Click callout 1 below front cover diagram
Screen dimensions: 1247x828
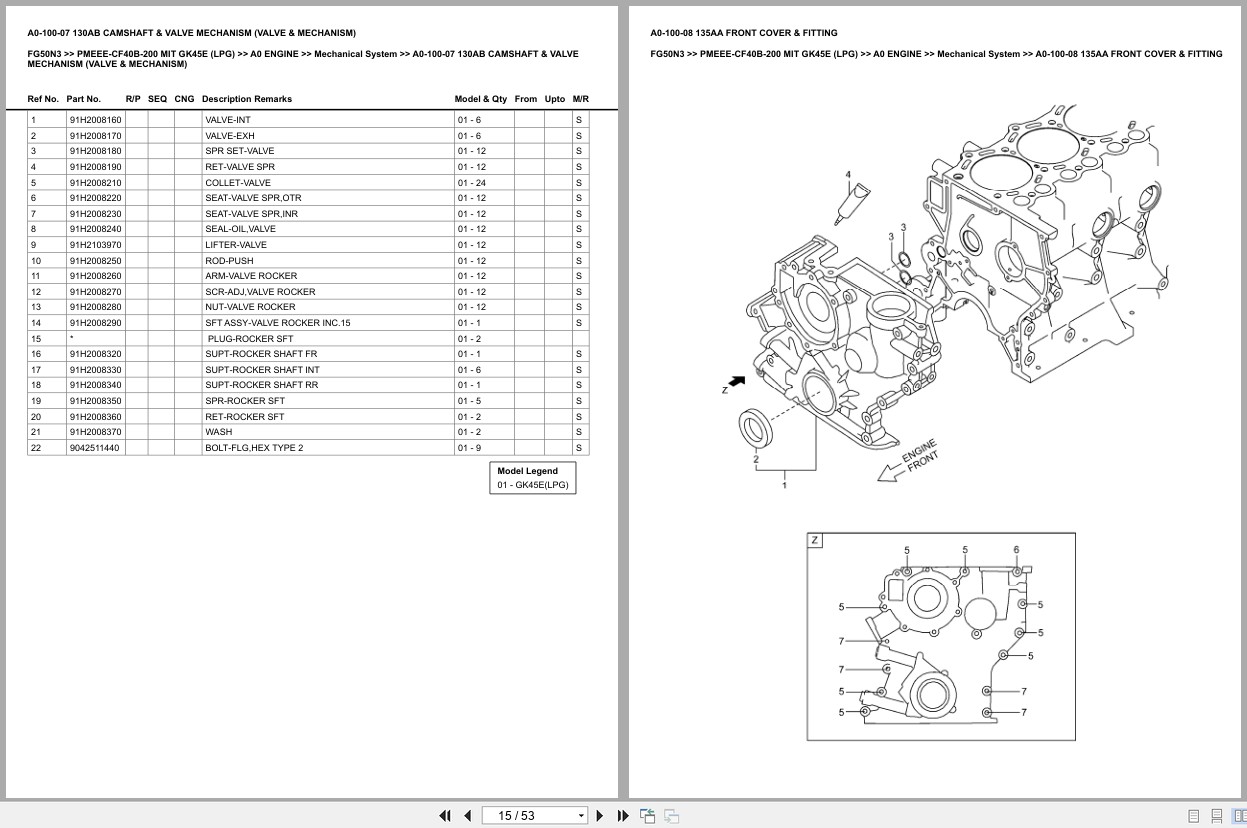(x=784, y=485)
